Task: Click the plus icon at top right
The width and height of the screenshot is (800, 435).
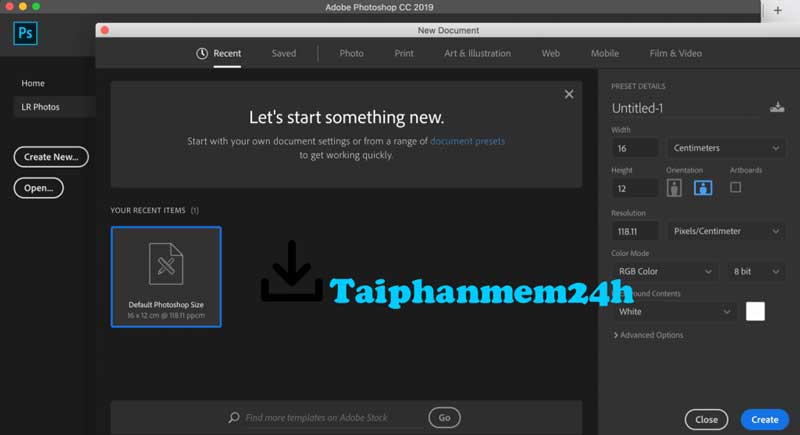Action: (777, 10)
